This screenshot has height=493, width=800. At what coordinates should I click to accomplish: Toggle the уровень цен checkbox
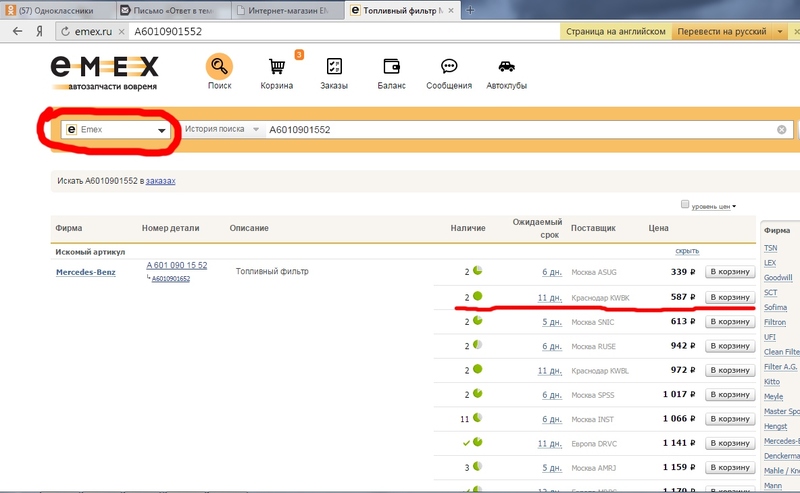(x=685, y=205)
